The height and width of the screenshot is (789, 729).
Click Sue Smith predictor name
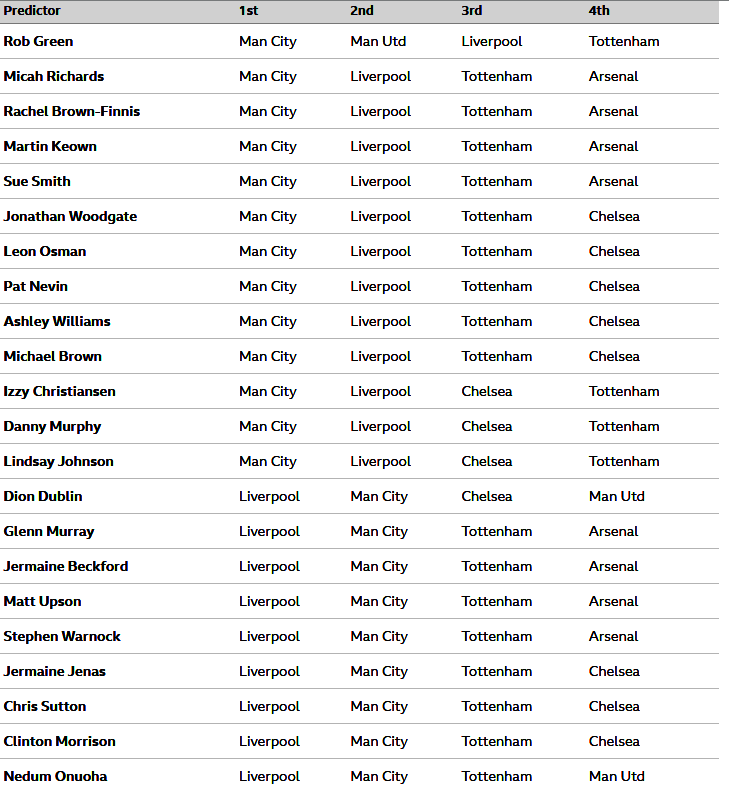37,181
